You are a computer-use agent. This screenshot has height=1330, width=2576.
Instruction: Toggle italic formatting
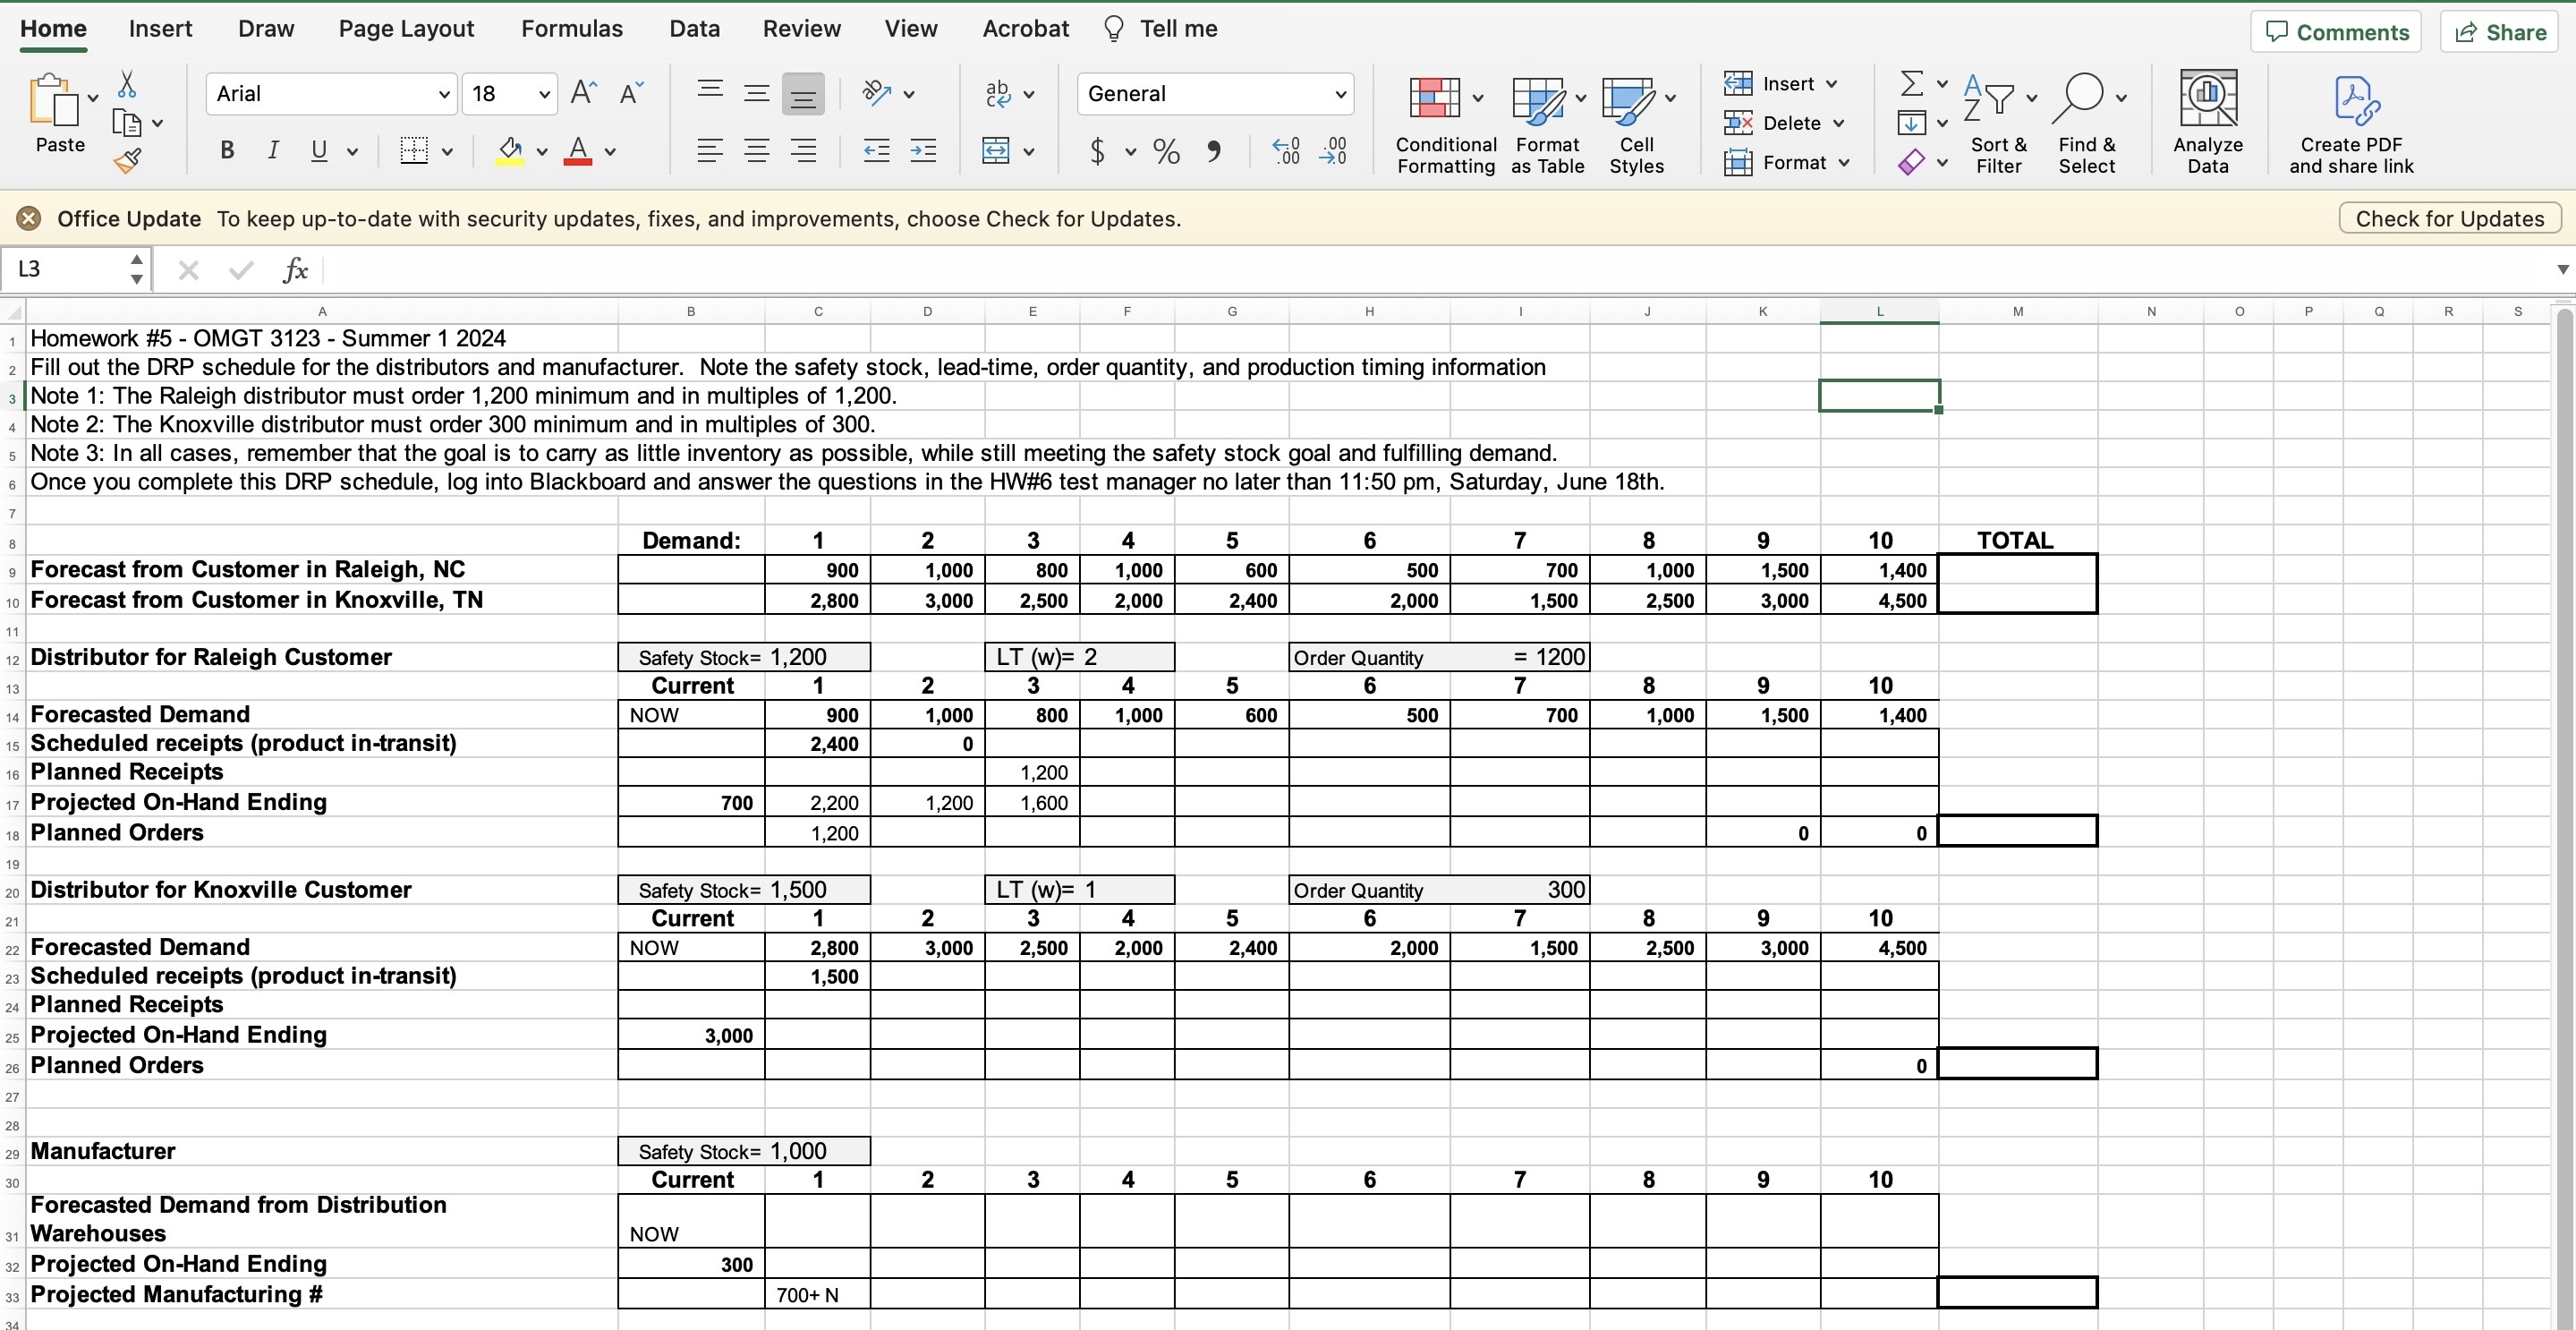tap(272, 151)
